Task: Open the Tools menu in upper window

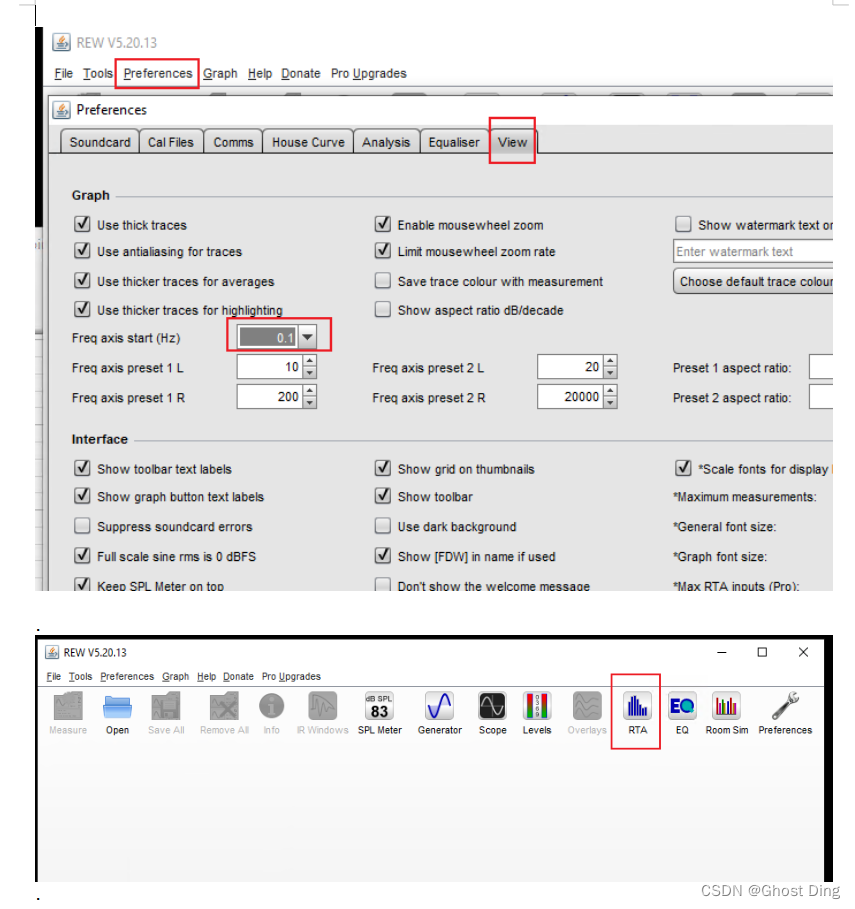Action: click(97, 74)
